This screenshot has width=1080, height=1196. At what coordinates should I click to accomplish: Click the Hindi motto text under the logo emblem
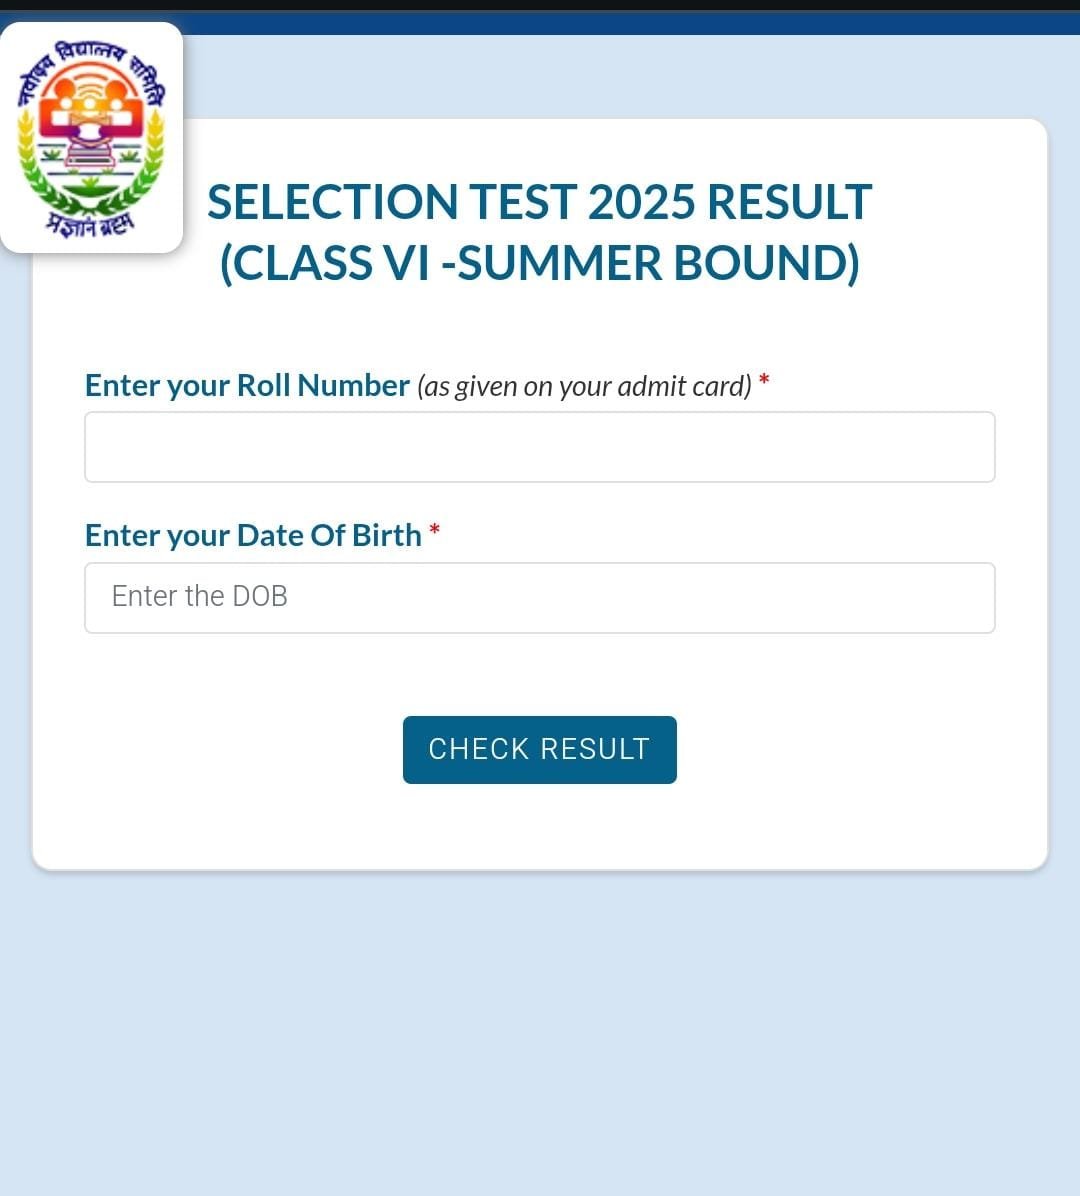pyautogui.click(x=90, y=224)
